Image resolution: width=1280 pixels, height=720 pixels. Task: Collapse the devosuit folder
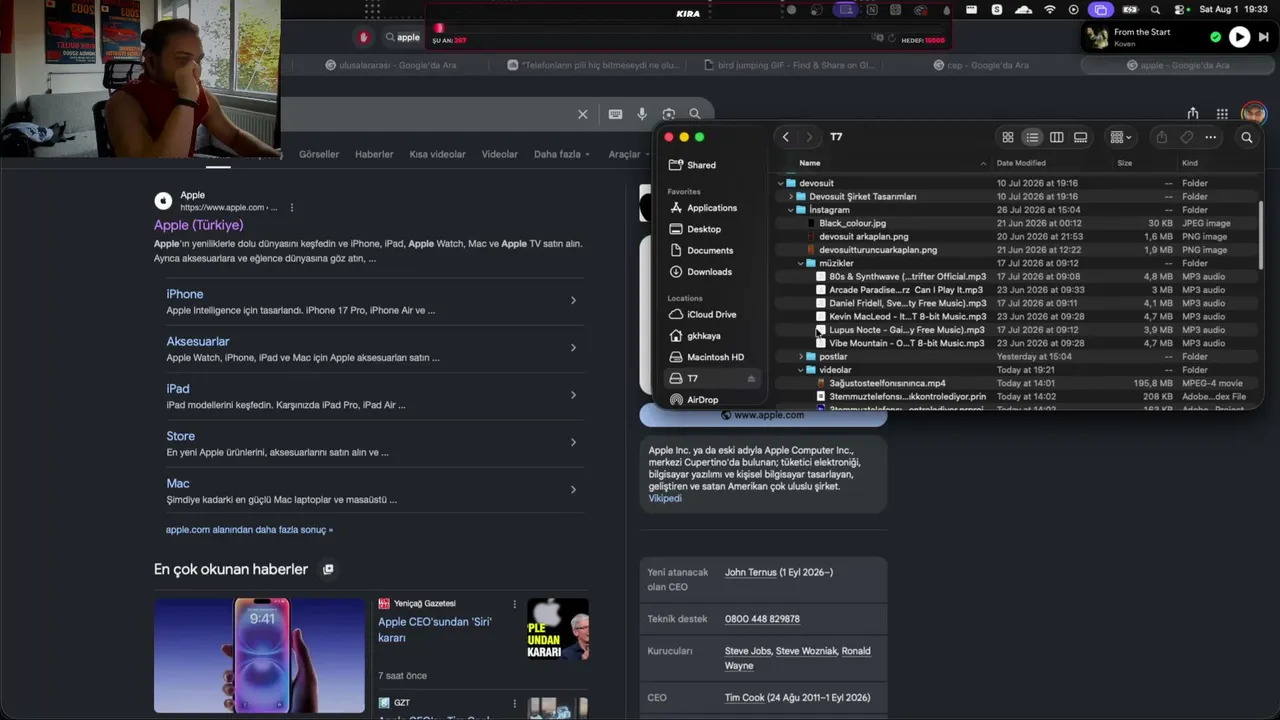click(x=780, y=184)
